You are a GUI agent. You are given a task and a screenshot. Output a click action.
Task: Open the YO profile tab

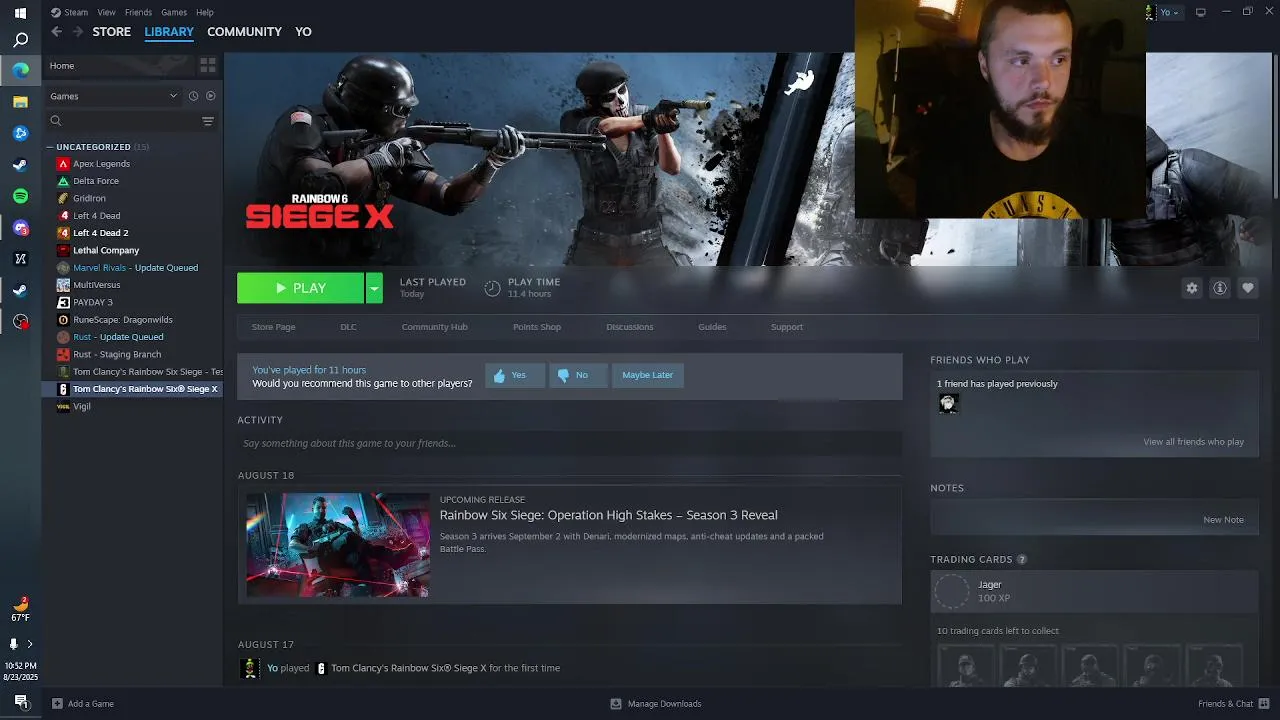coord(303,32)
